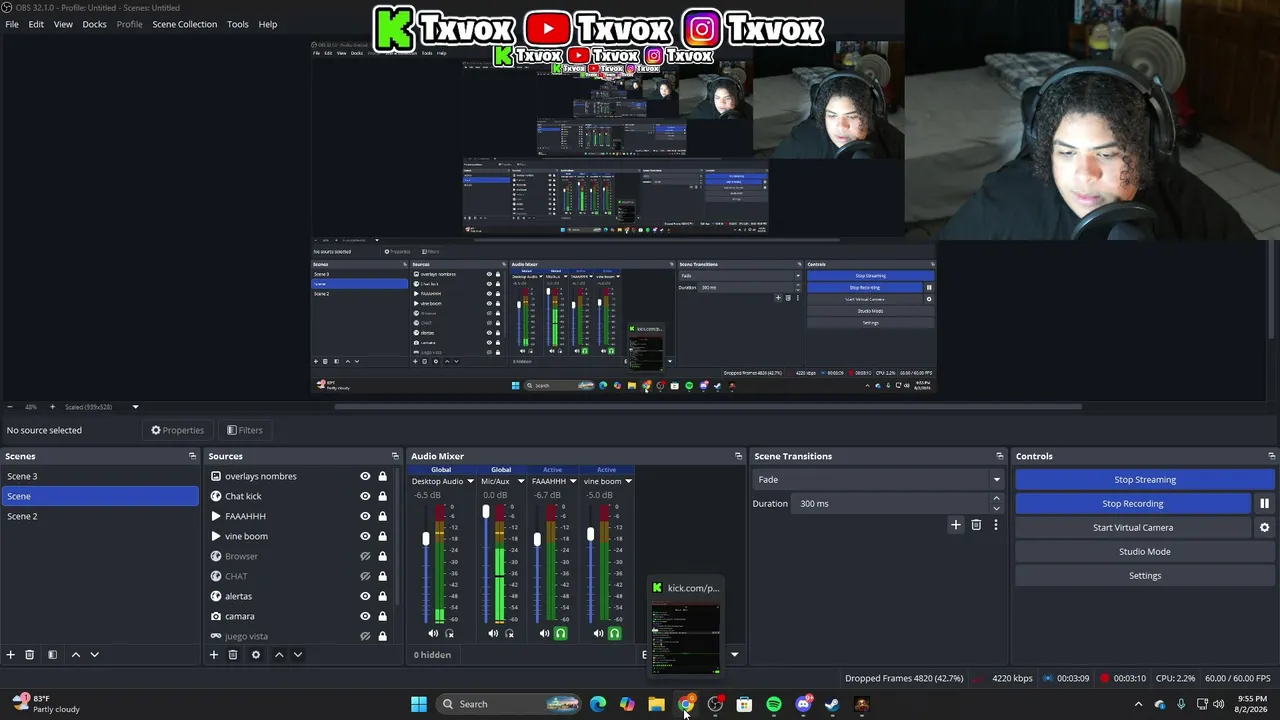Move the selected source down
Screen dimensions: 1280x720
click(298, 655)
